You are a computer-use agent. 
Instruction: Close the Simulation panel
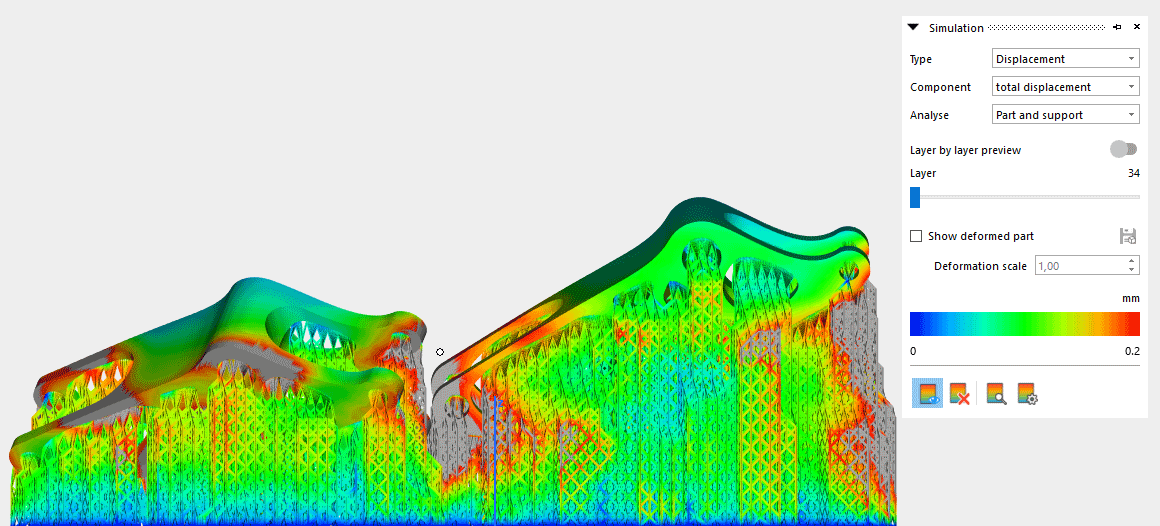[1136, 27]
